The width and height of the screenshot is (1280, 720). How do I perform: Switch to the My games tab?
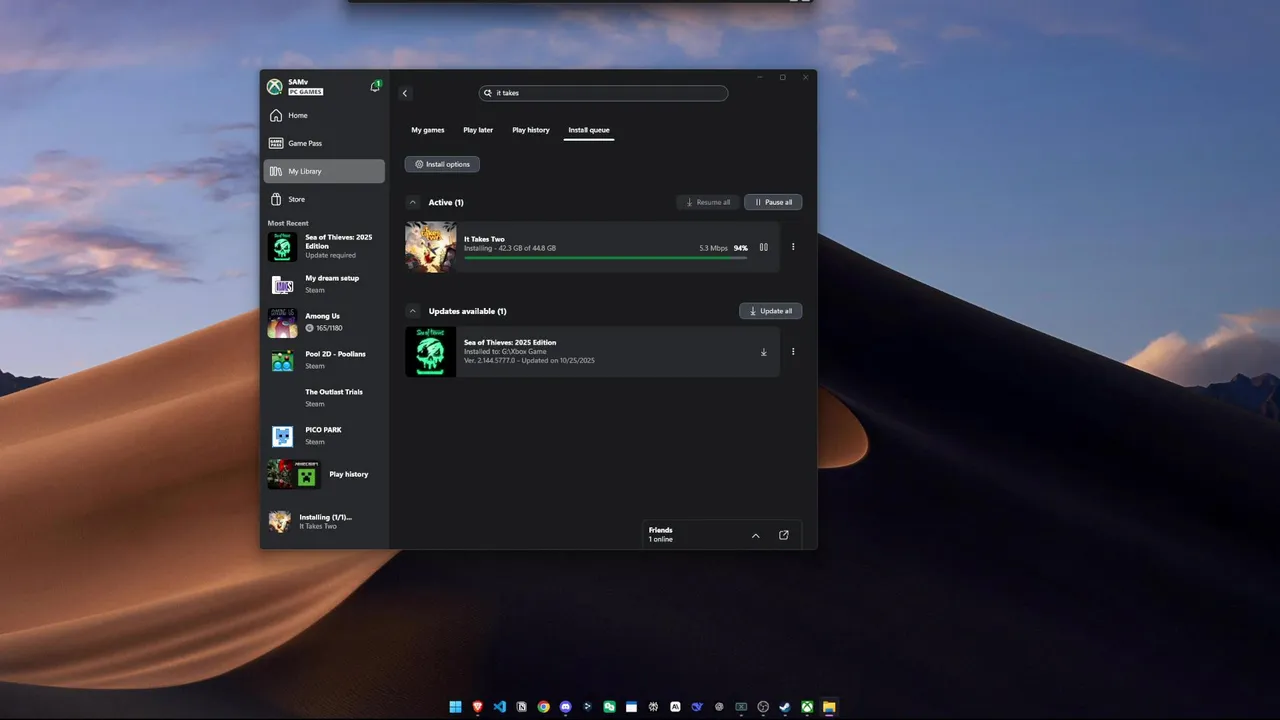428,130
